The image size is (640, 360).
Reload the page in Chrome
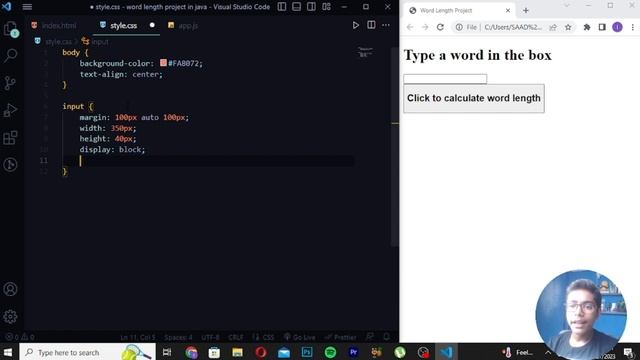(440, 27)
